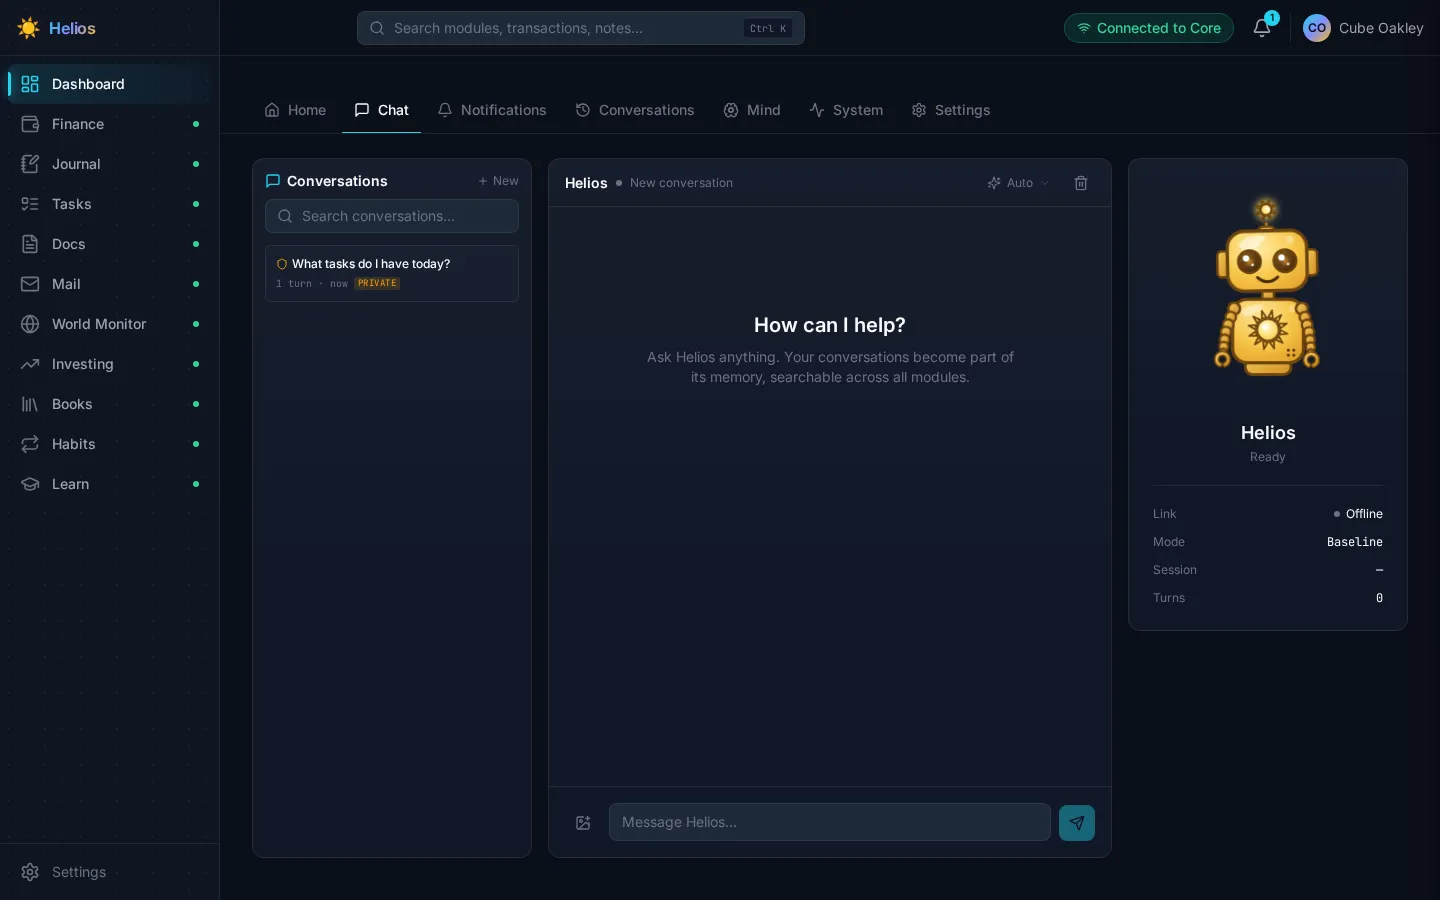The width and height of the screenshot is (1440, 900).
Task: Click the Helios robot avatar
Action: tap(1267, 287)
